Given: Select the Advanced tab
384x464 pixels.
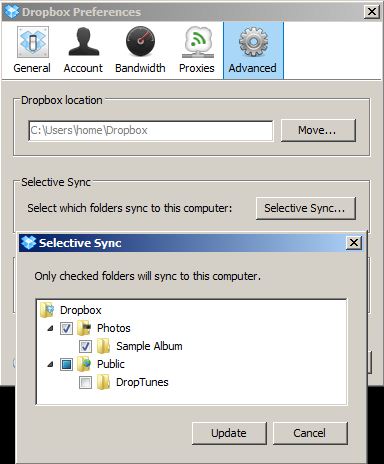Looking at the screenshot, I should [253, 50].
